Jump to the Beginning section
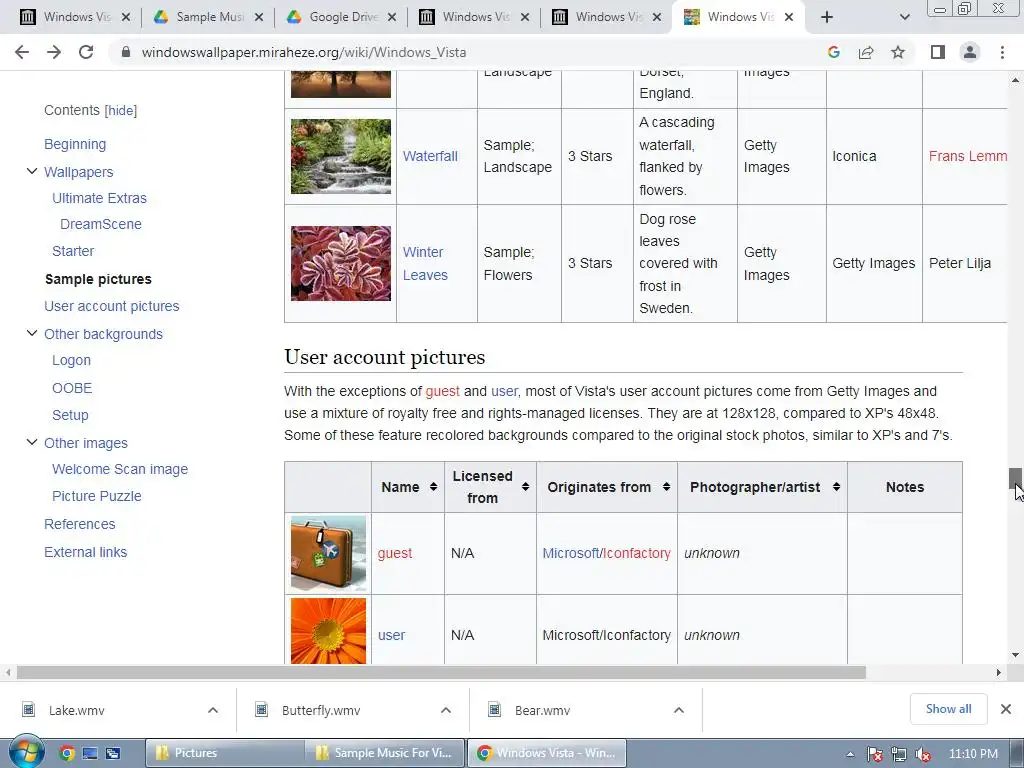1024x768 pixels. point(75,144)
